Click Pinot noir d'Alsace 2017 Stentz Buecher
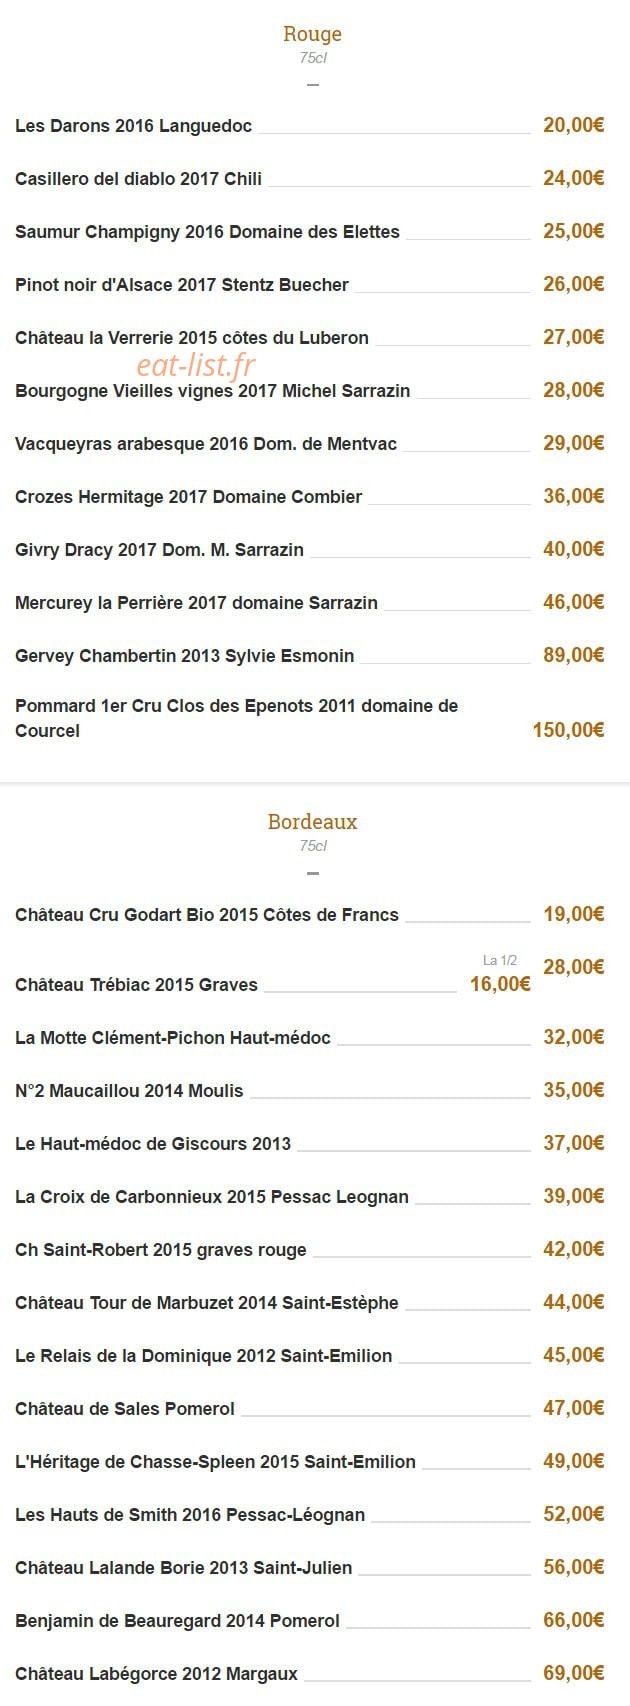630x1706 pixels. pos(182,285)
